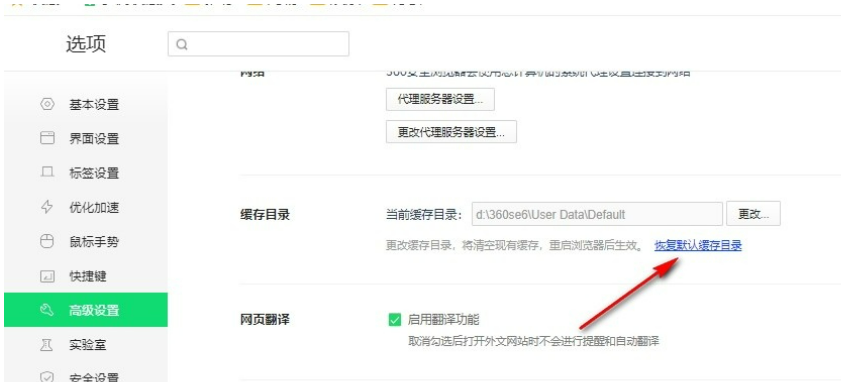The width and height of the screenshot is (841, 382).
Task: Click the 代理服务器设置... button
Action: click(x=440, y=99)
